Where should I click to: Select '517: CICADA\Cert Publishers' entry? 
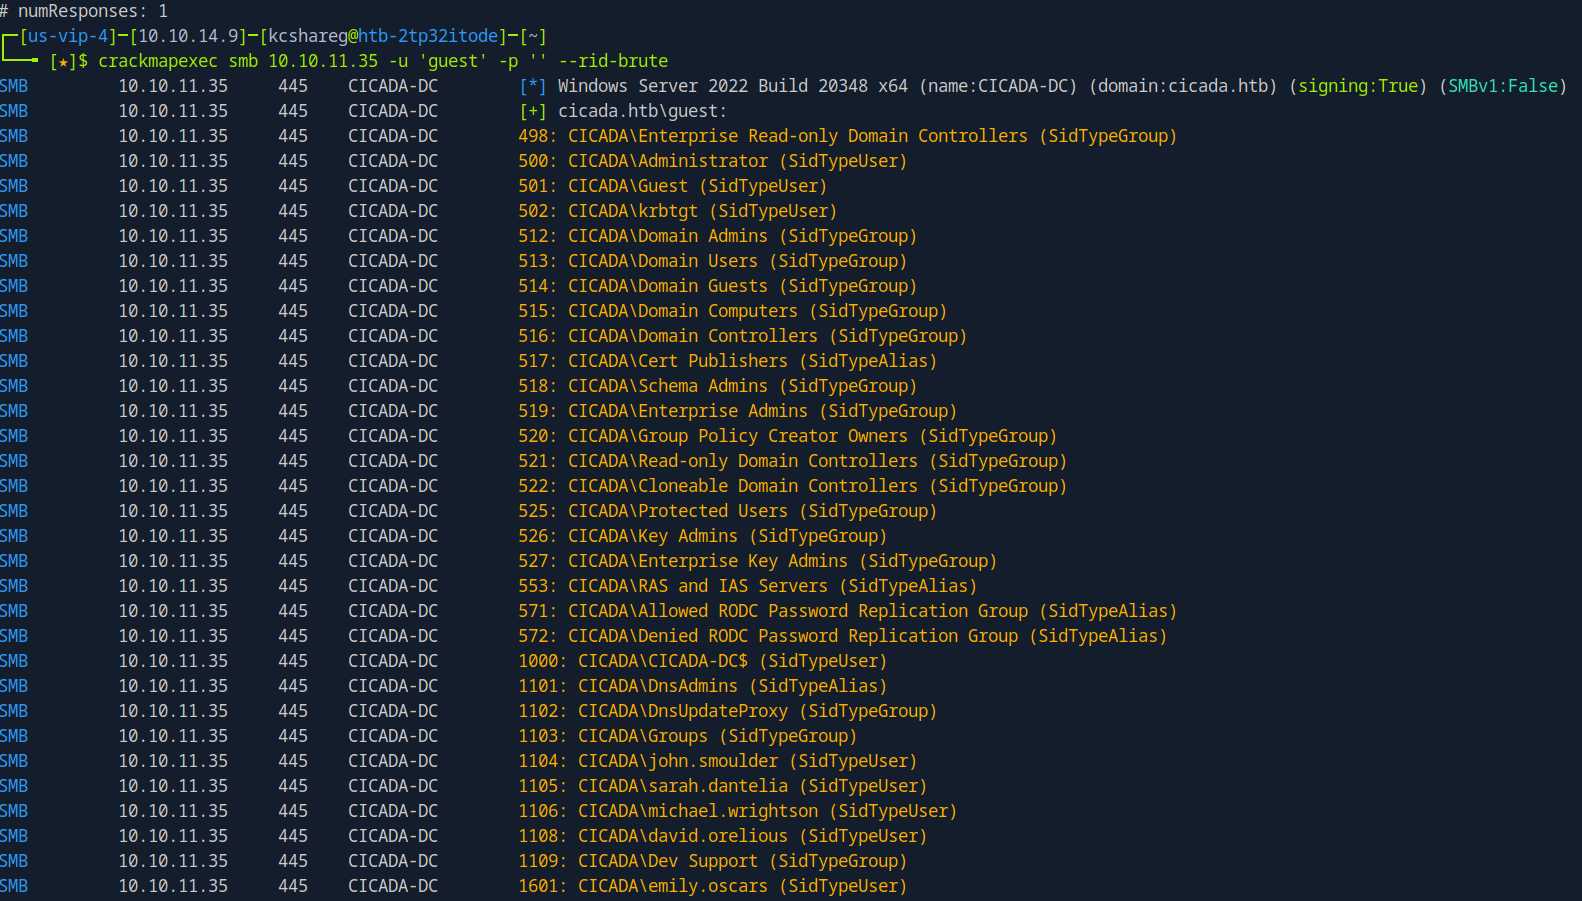tap(728, 361)
